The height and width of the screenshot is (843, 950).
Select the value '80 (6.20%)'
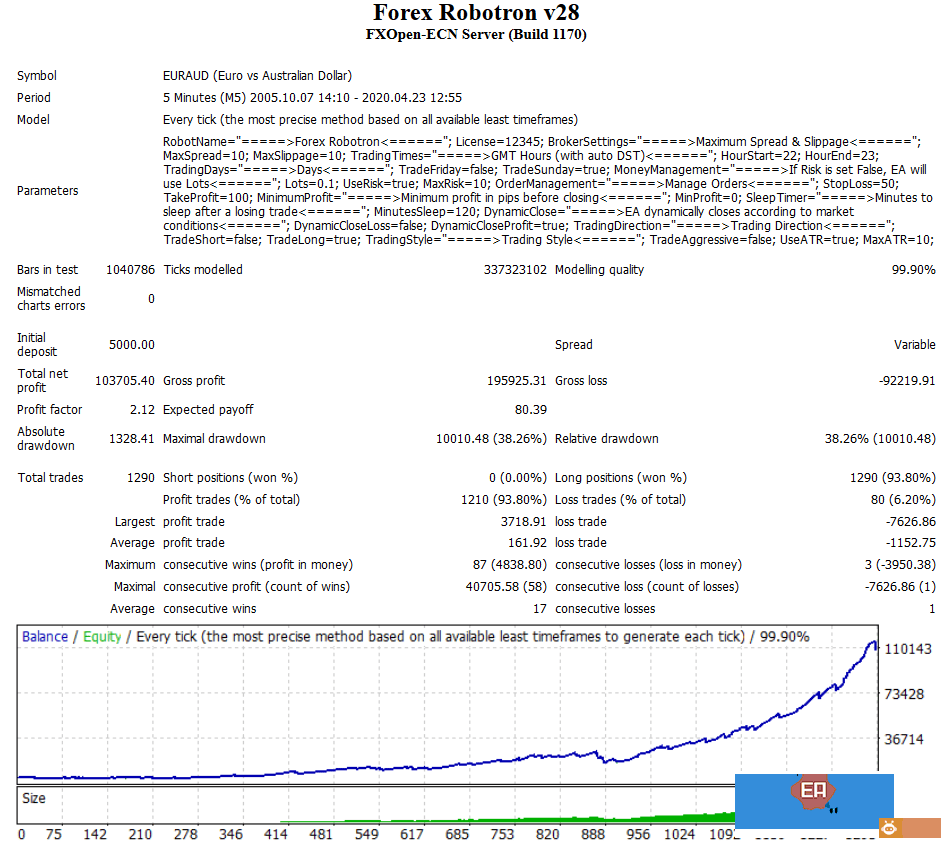pos(903,499)
